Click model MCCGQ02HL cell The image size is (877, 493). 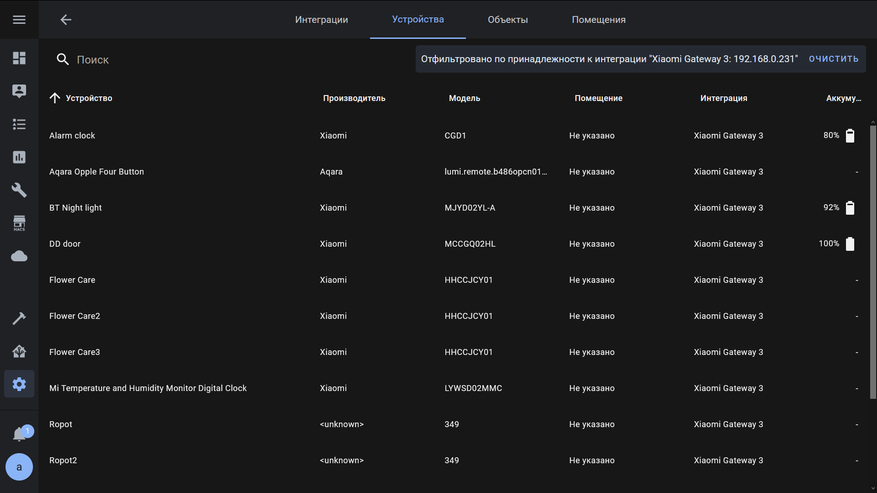(470, 244)
